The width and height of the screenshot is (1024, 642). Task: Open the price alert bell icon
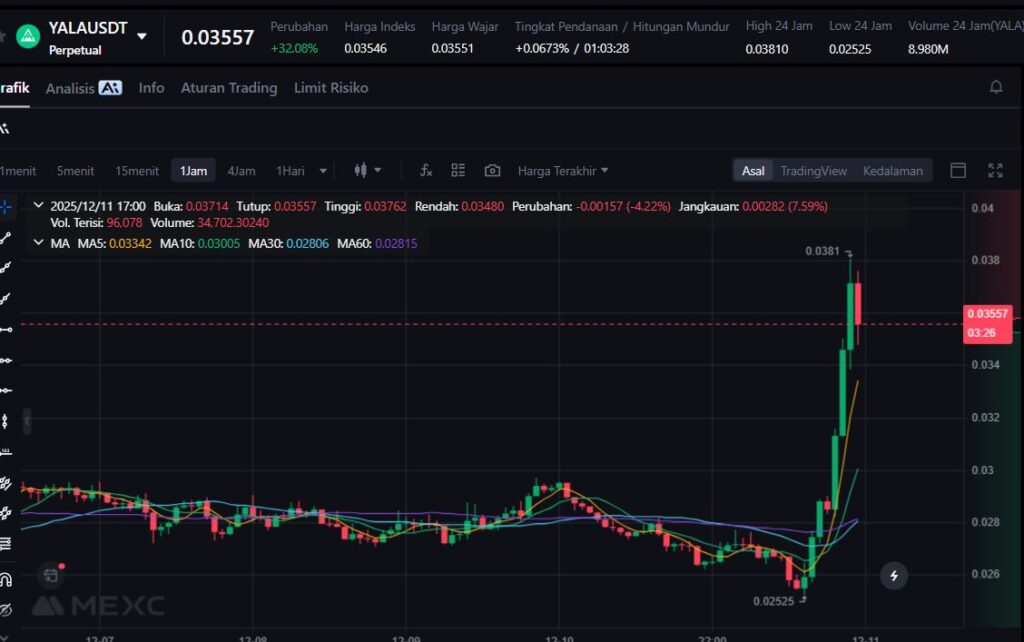point(996,88)
